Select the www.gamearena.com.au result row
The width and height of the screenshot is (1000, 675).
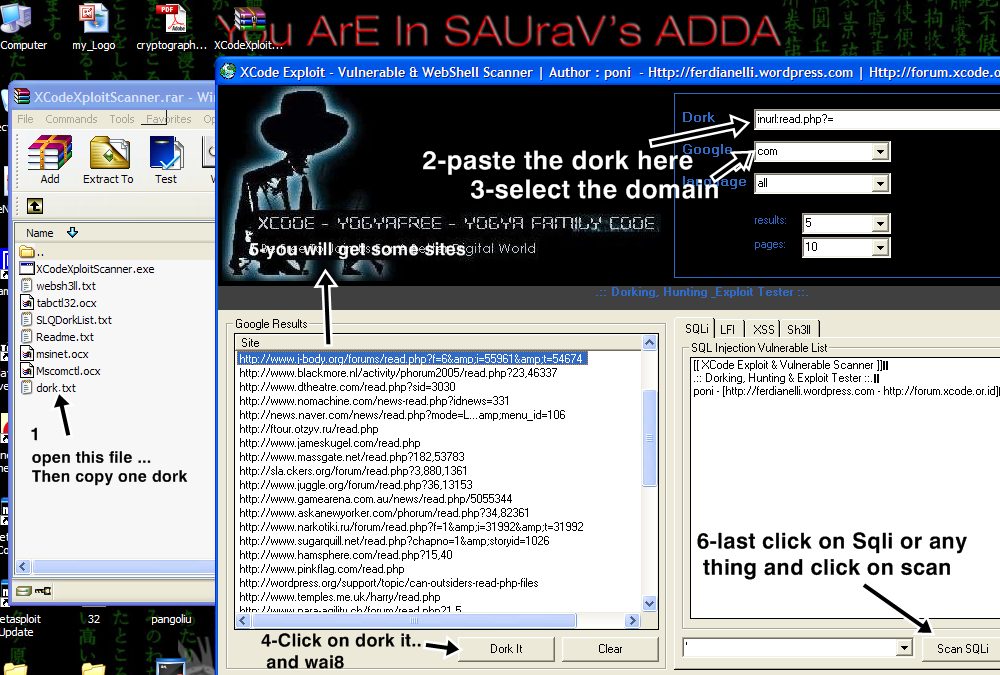coord(375,499)
